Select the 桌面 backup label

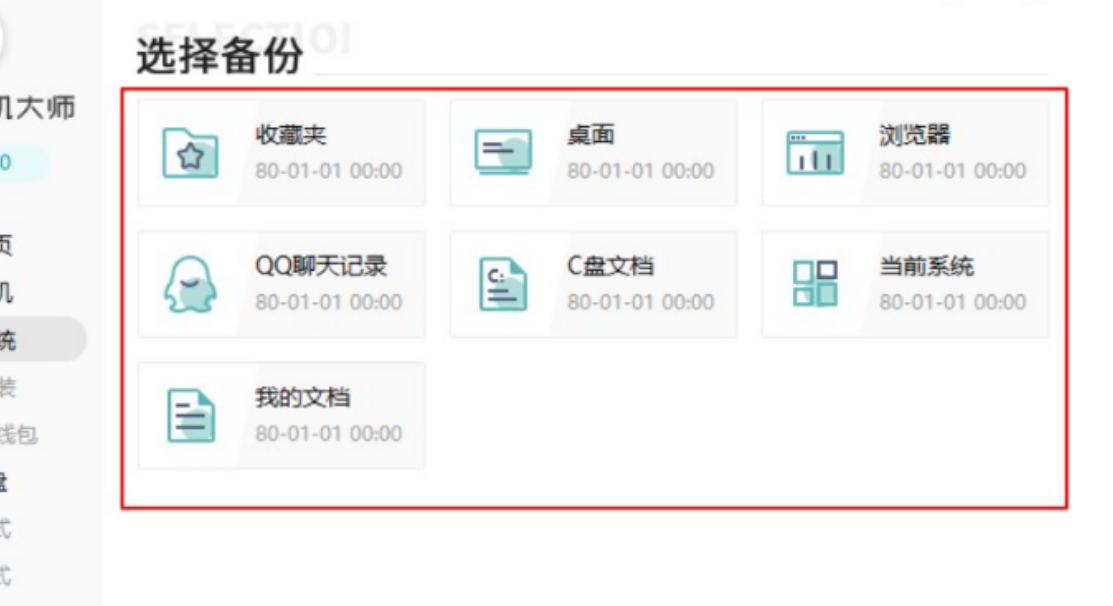click(x=590, y=135)
